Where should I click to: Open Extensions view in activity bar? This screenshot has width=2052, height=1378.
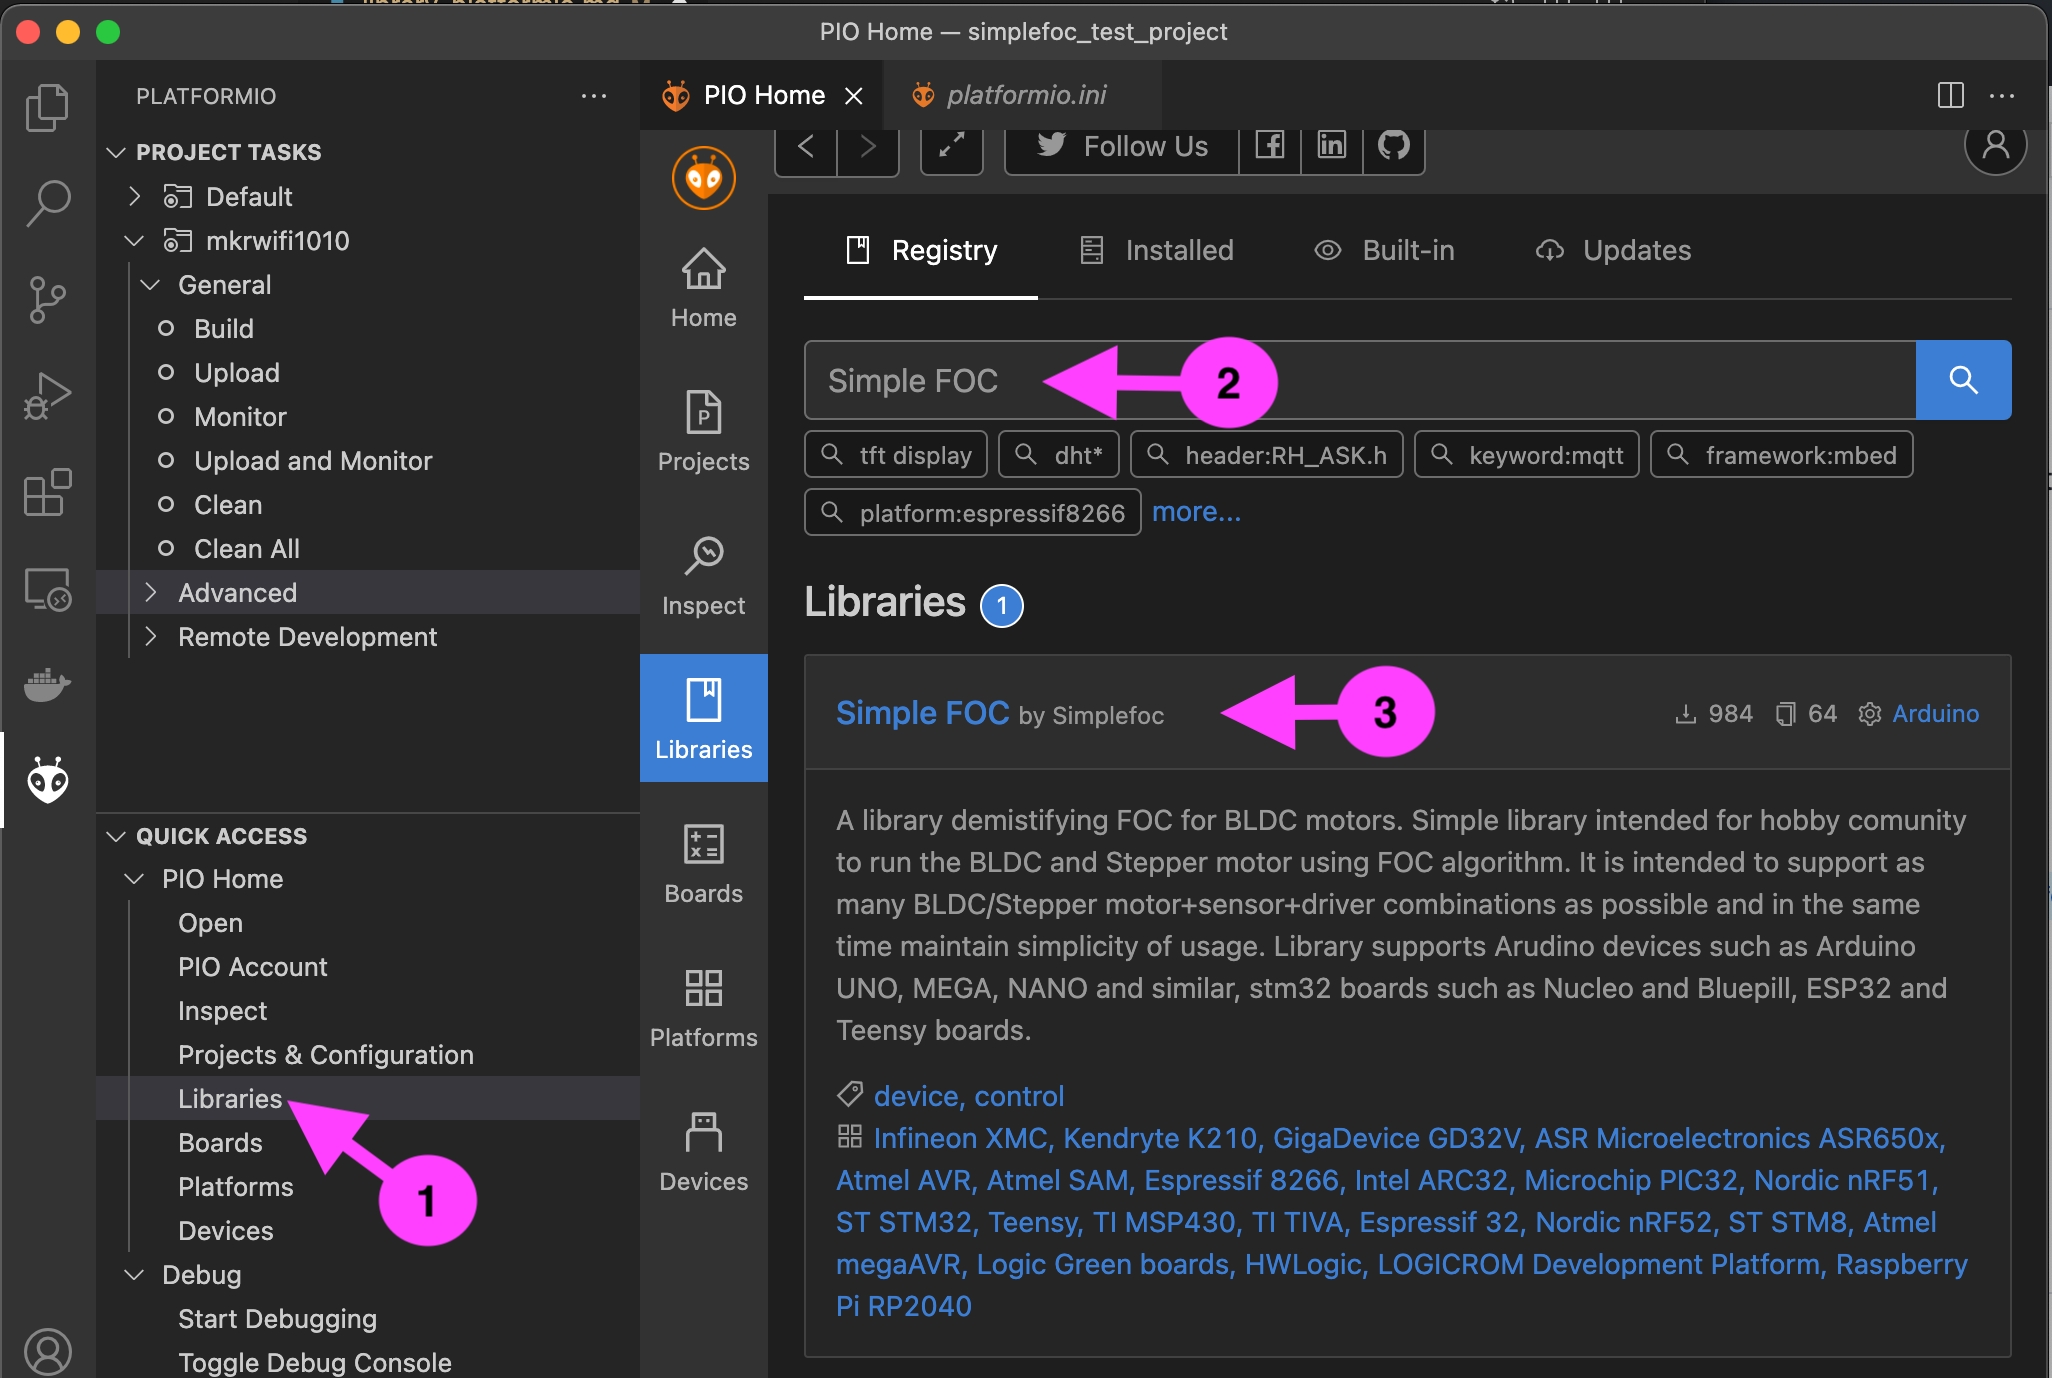[x=47, y=492]
